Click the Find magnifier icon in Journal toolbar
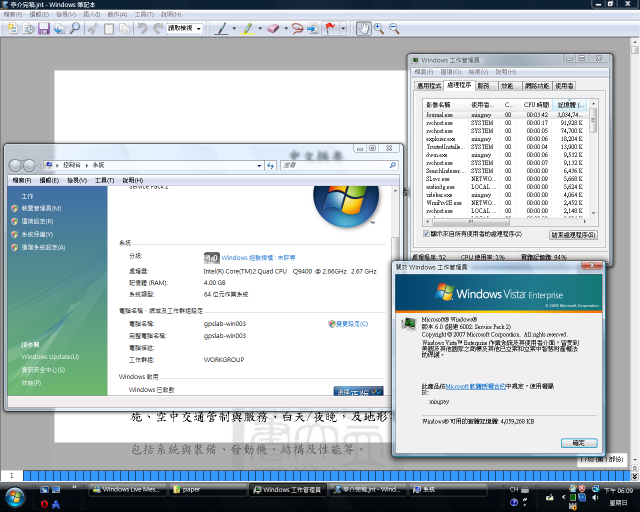The image size is (640, 512). tap(75, 29)
